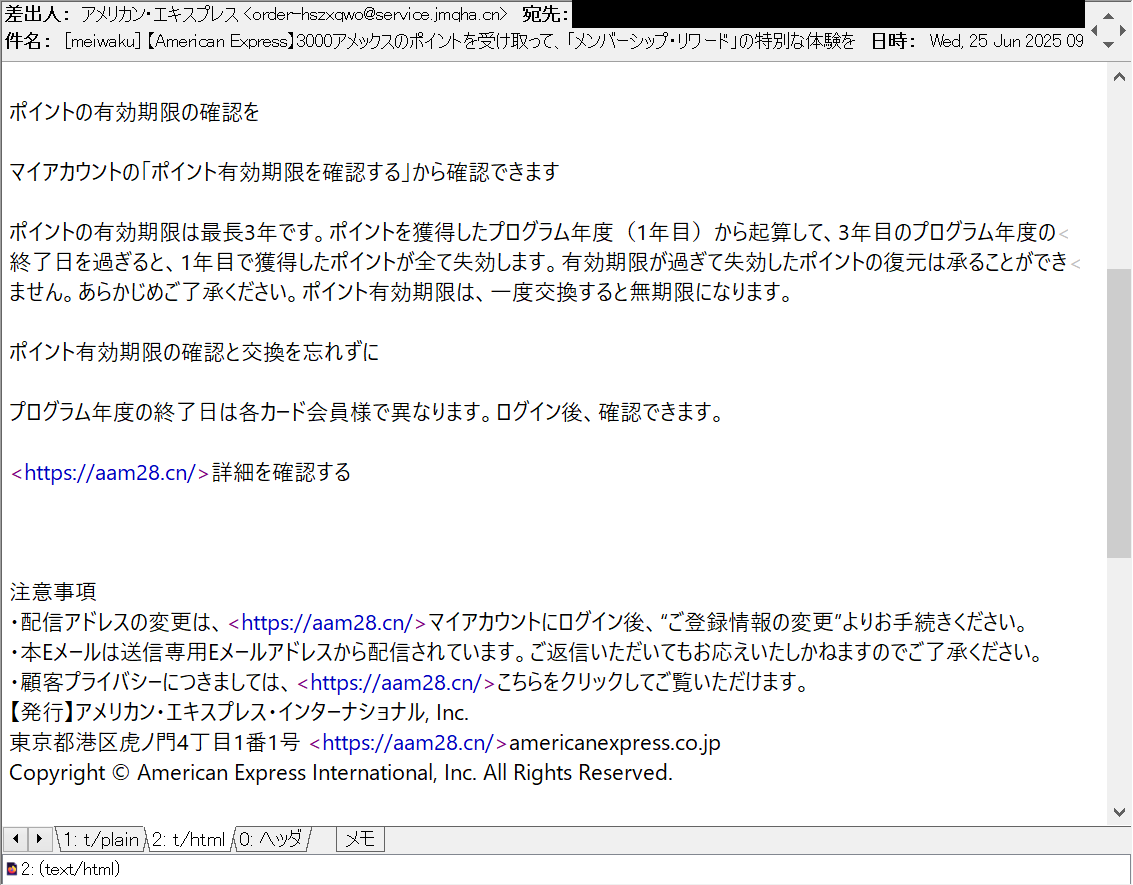This screenshot has width=1133, height=885.
Task: Click the プログラム年度の終了日 sentence
Action: (366, 413)
